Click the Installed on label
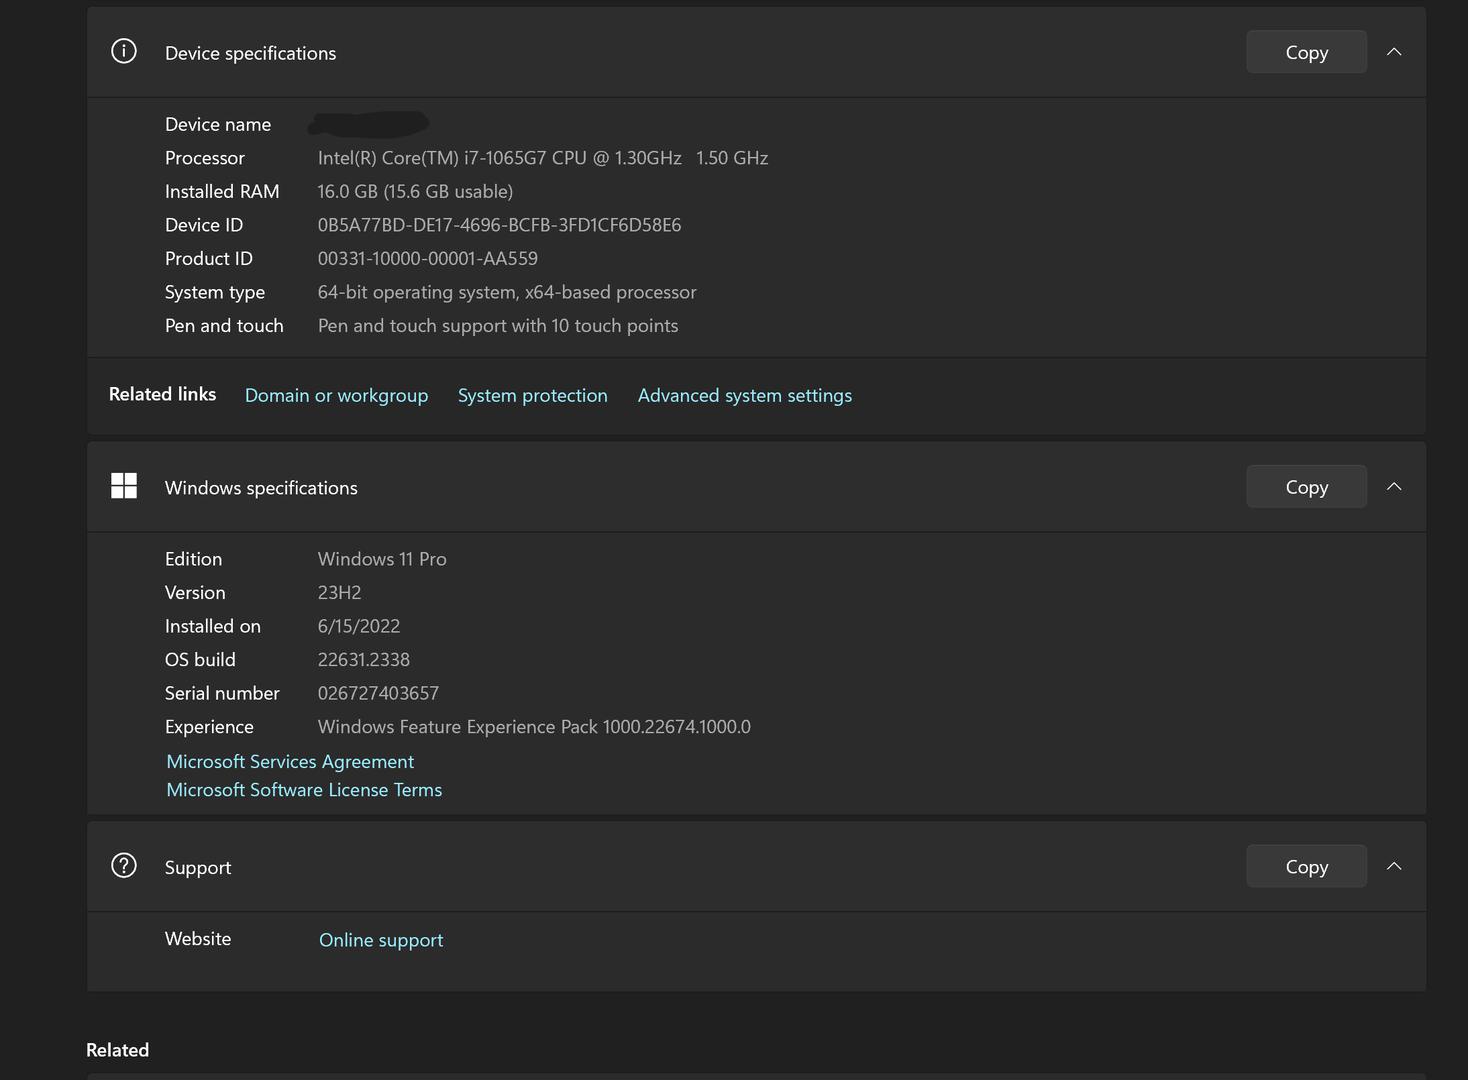 213,626
